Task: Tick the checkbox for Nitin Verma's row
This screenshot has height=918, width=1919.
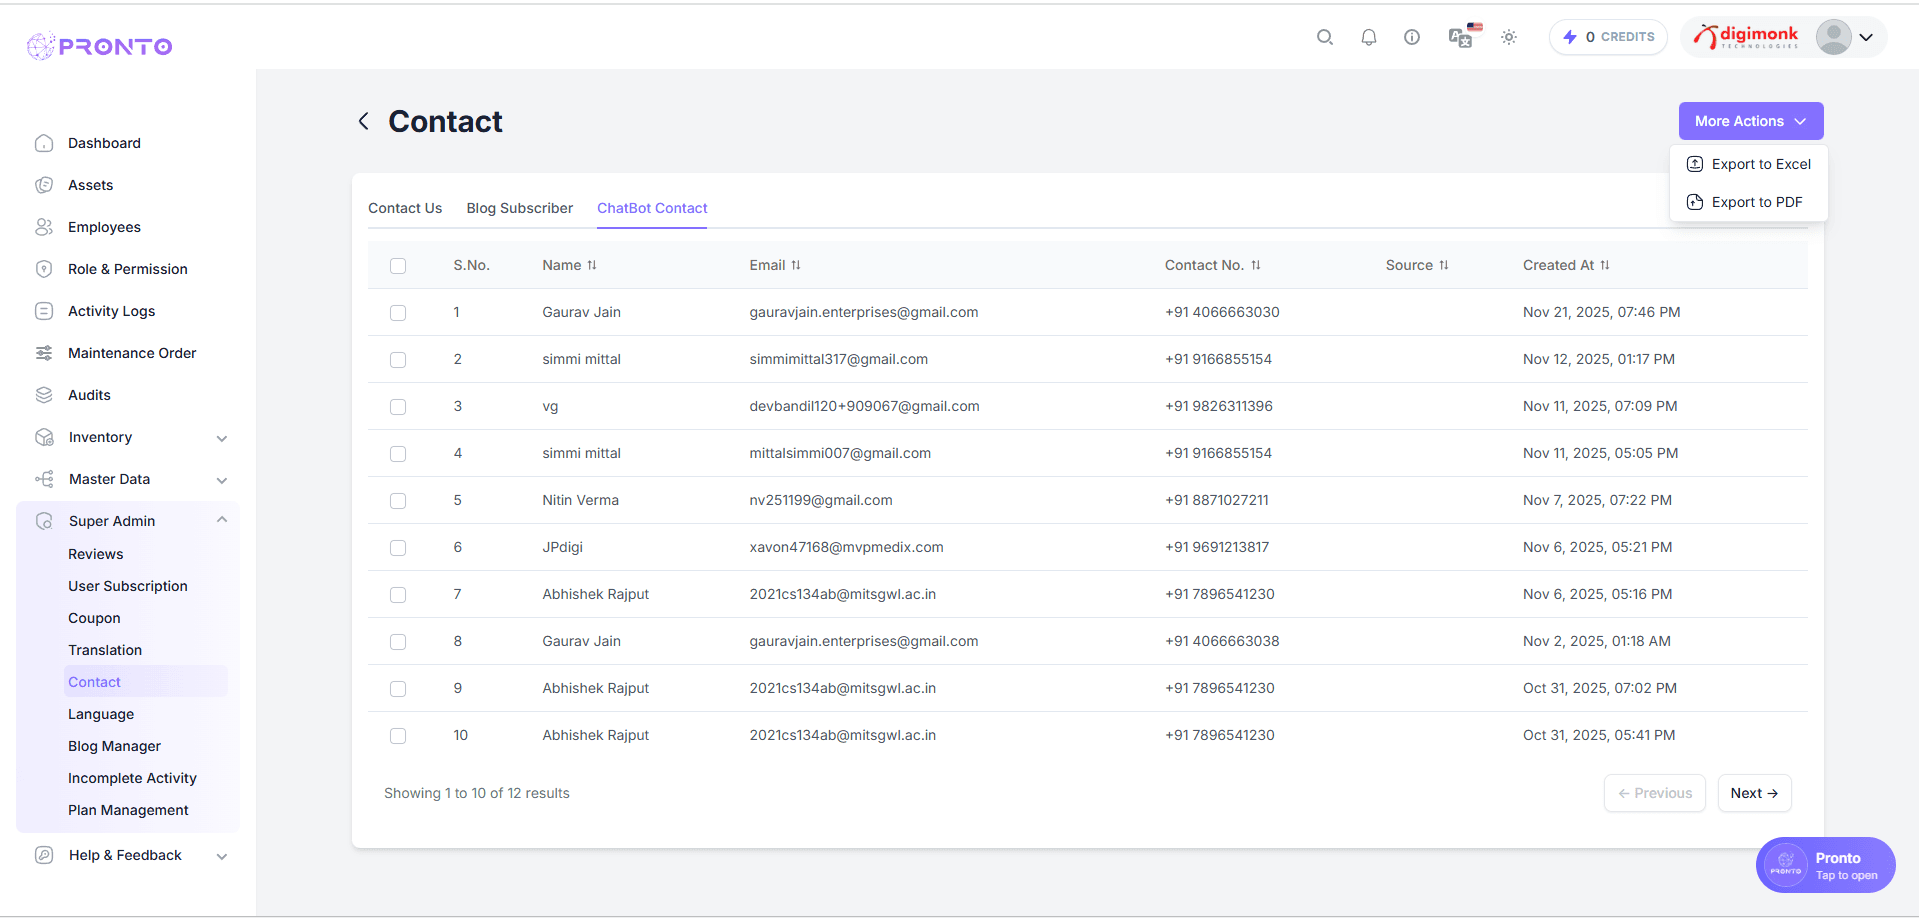Action: click(x=398, y=501)
